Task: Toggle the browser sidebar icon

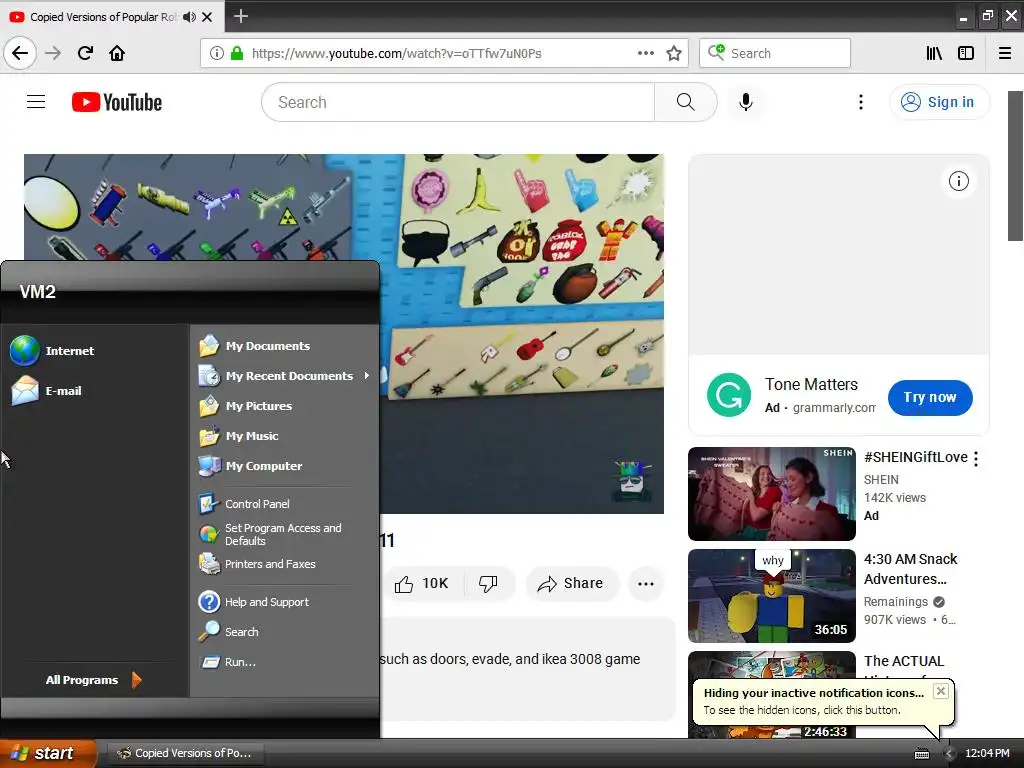Action: click(x=966, y=53)
